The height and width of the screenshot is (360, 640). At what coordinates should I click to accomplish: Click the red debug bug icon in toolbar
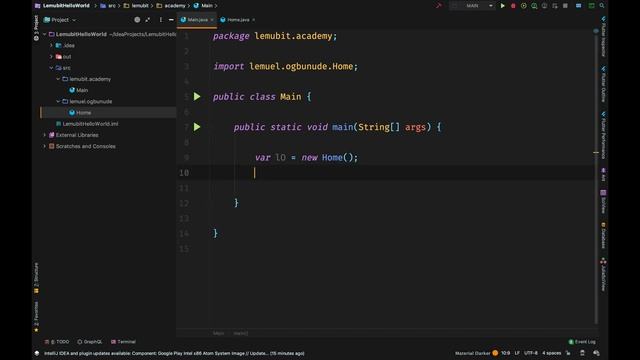point(513,6)
